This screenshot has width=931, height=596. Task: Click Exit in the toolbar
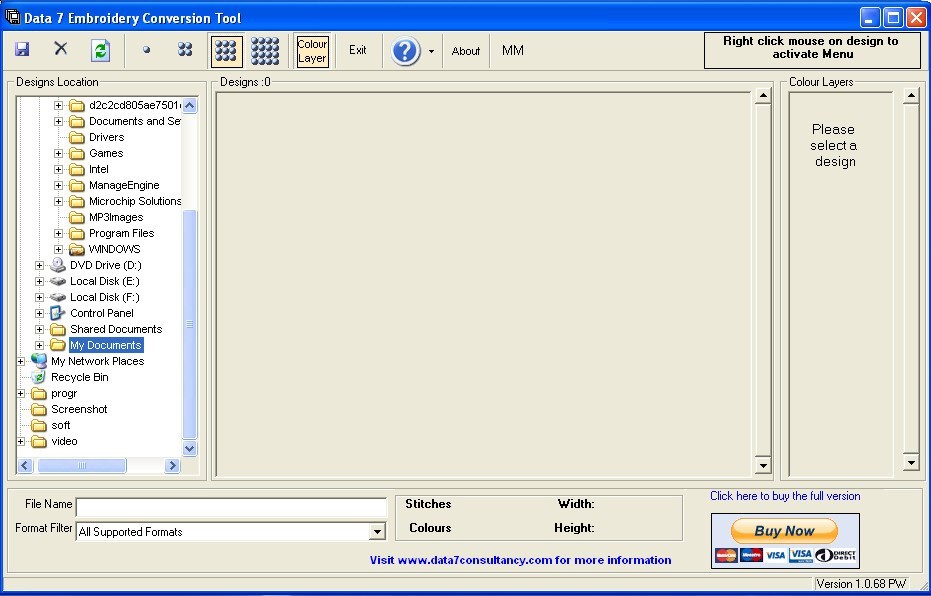[x=357, y=50]
